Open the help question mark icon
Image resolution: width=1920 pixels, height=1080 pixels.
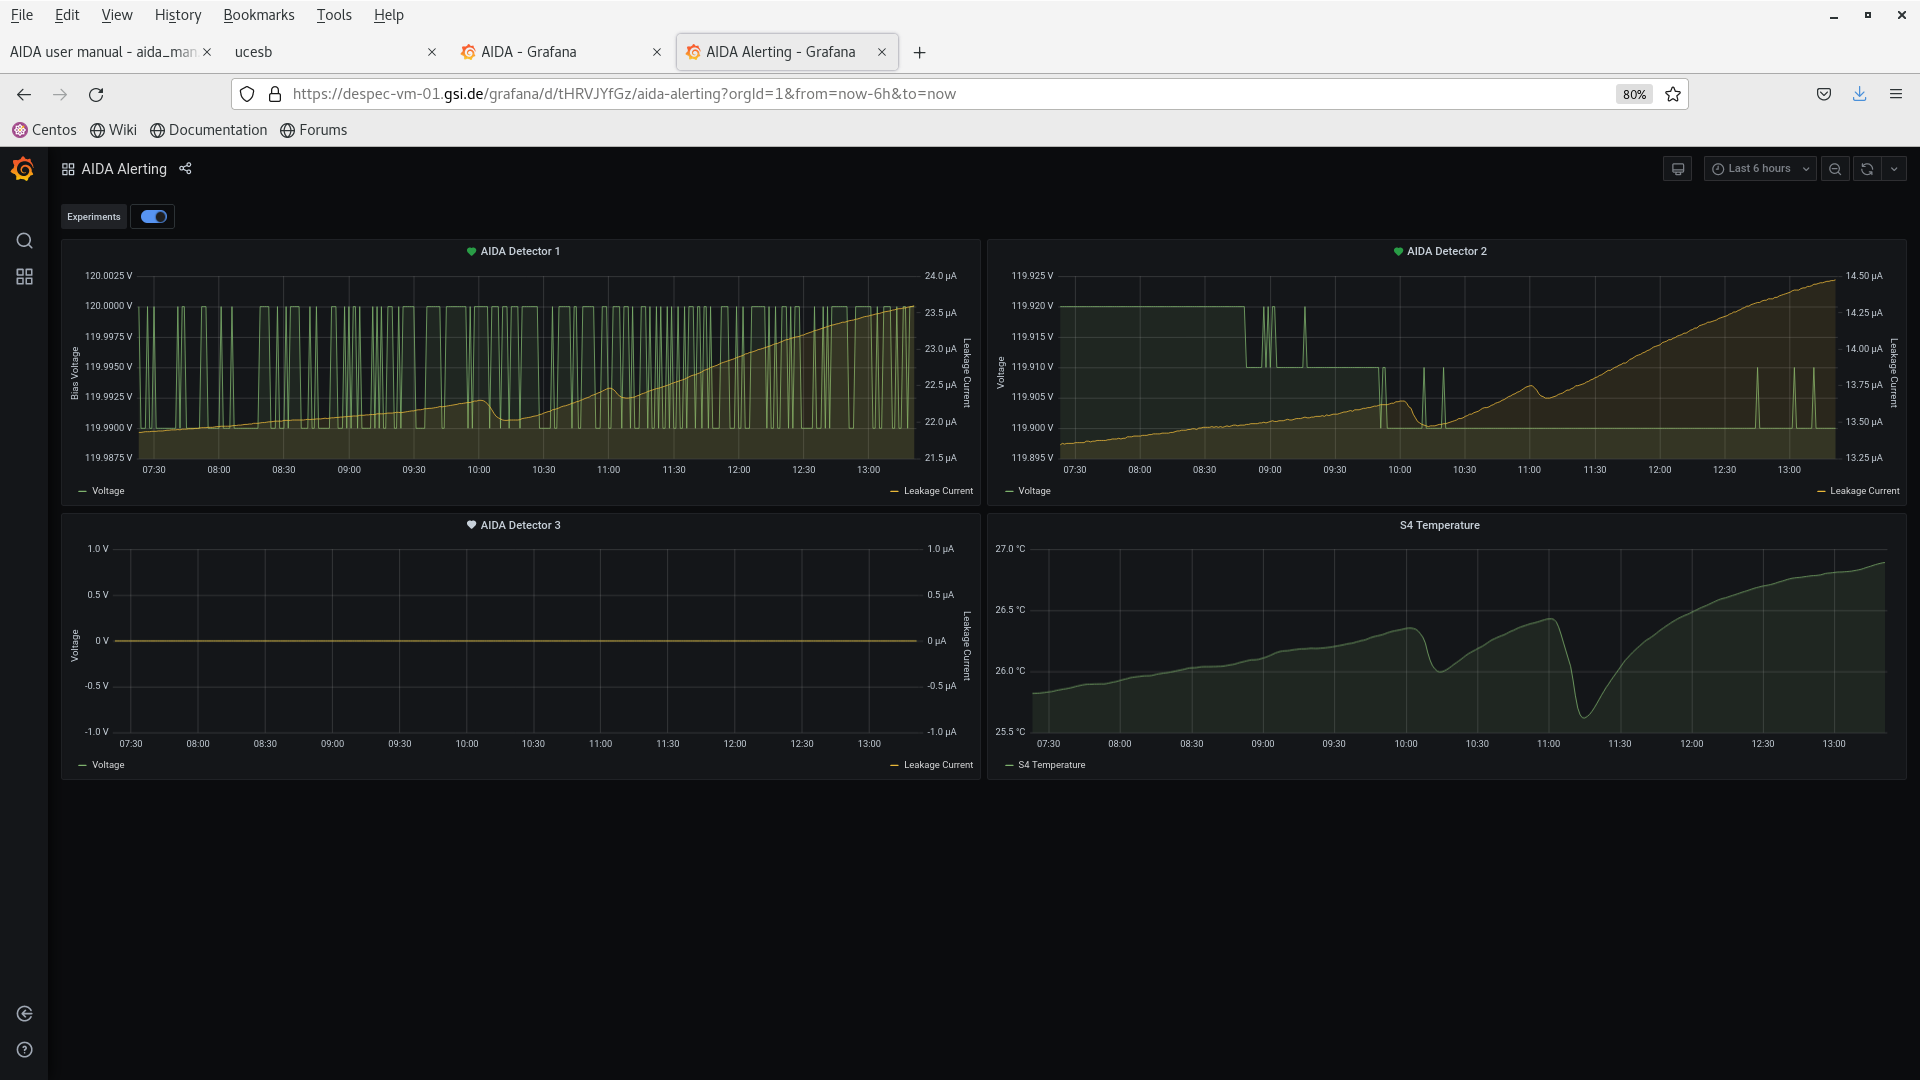pos(24,1050)
